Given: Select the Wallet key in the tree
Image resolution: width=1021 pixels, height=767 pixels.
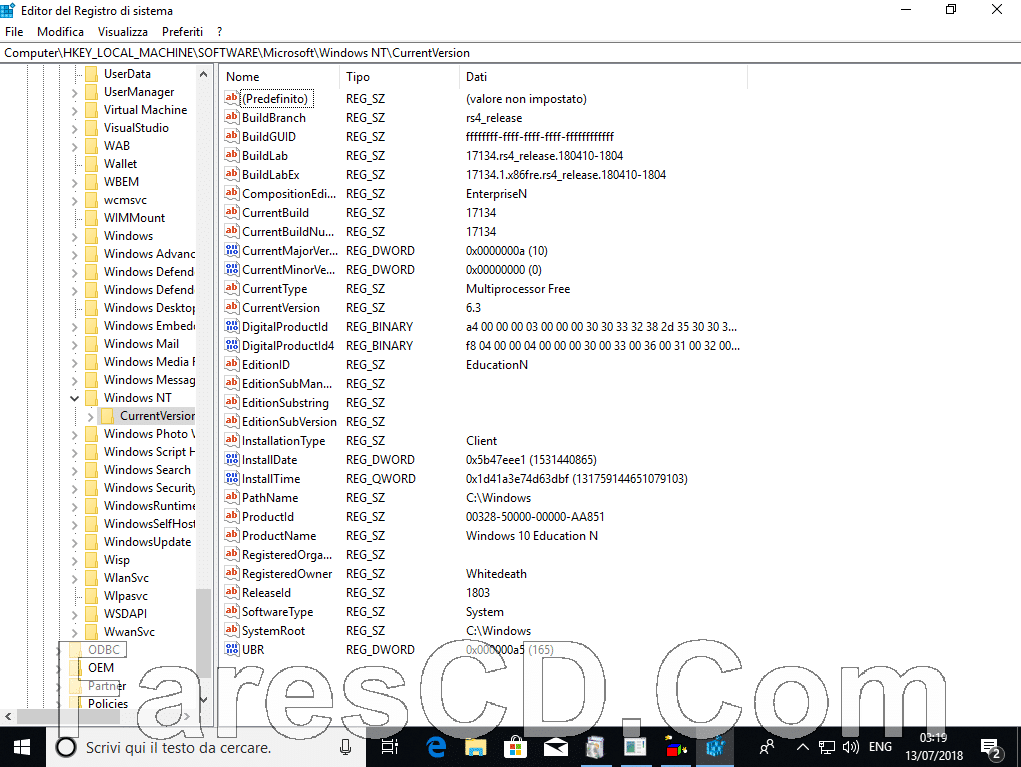Looking at the screenshot, I should point(120,163).
